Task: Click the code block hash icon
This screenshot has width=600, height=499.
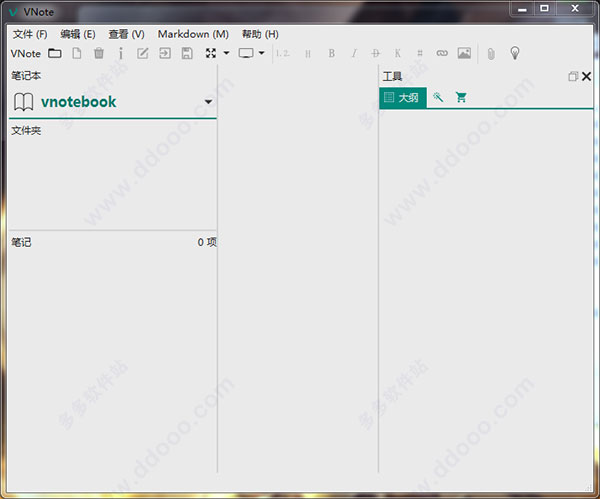Action: click(420, 53)
